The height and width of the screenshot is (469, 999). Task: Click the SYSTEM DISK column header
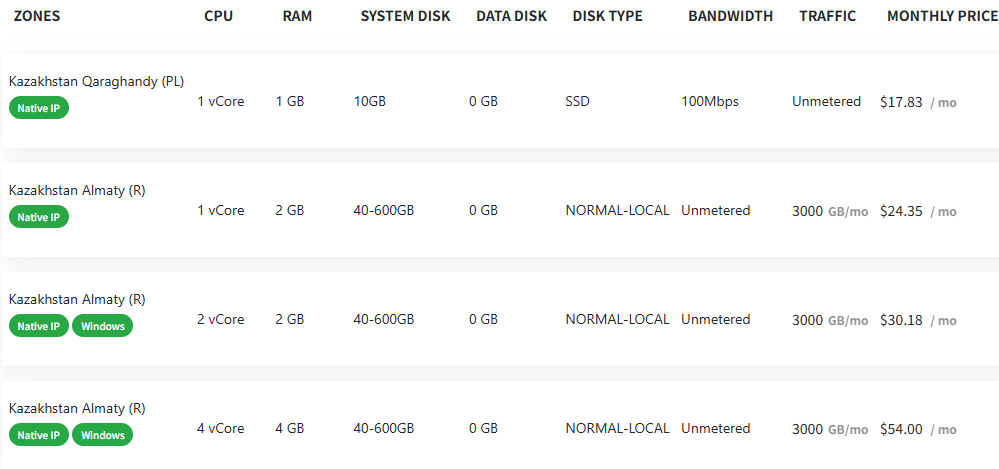click(405, 16)
